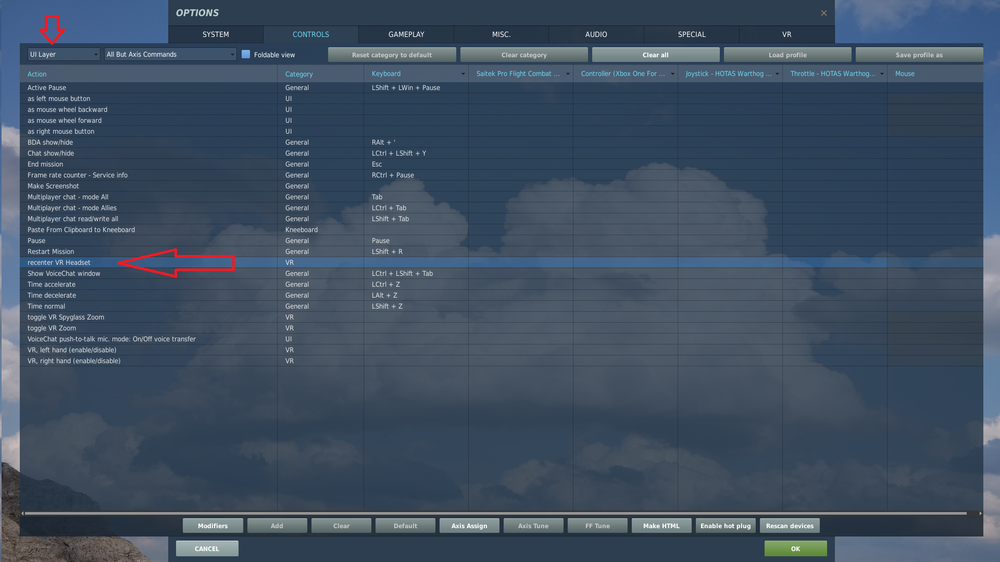
Task: Open the All But Axis Commands dropdown
Action: click(x=170, y=54)
